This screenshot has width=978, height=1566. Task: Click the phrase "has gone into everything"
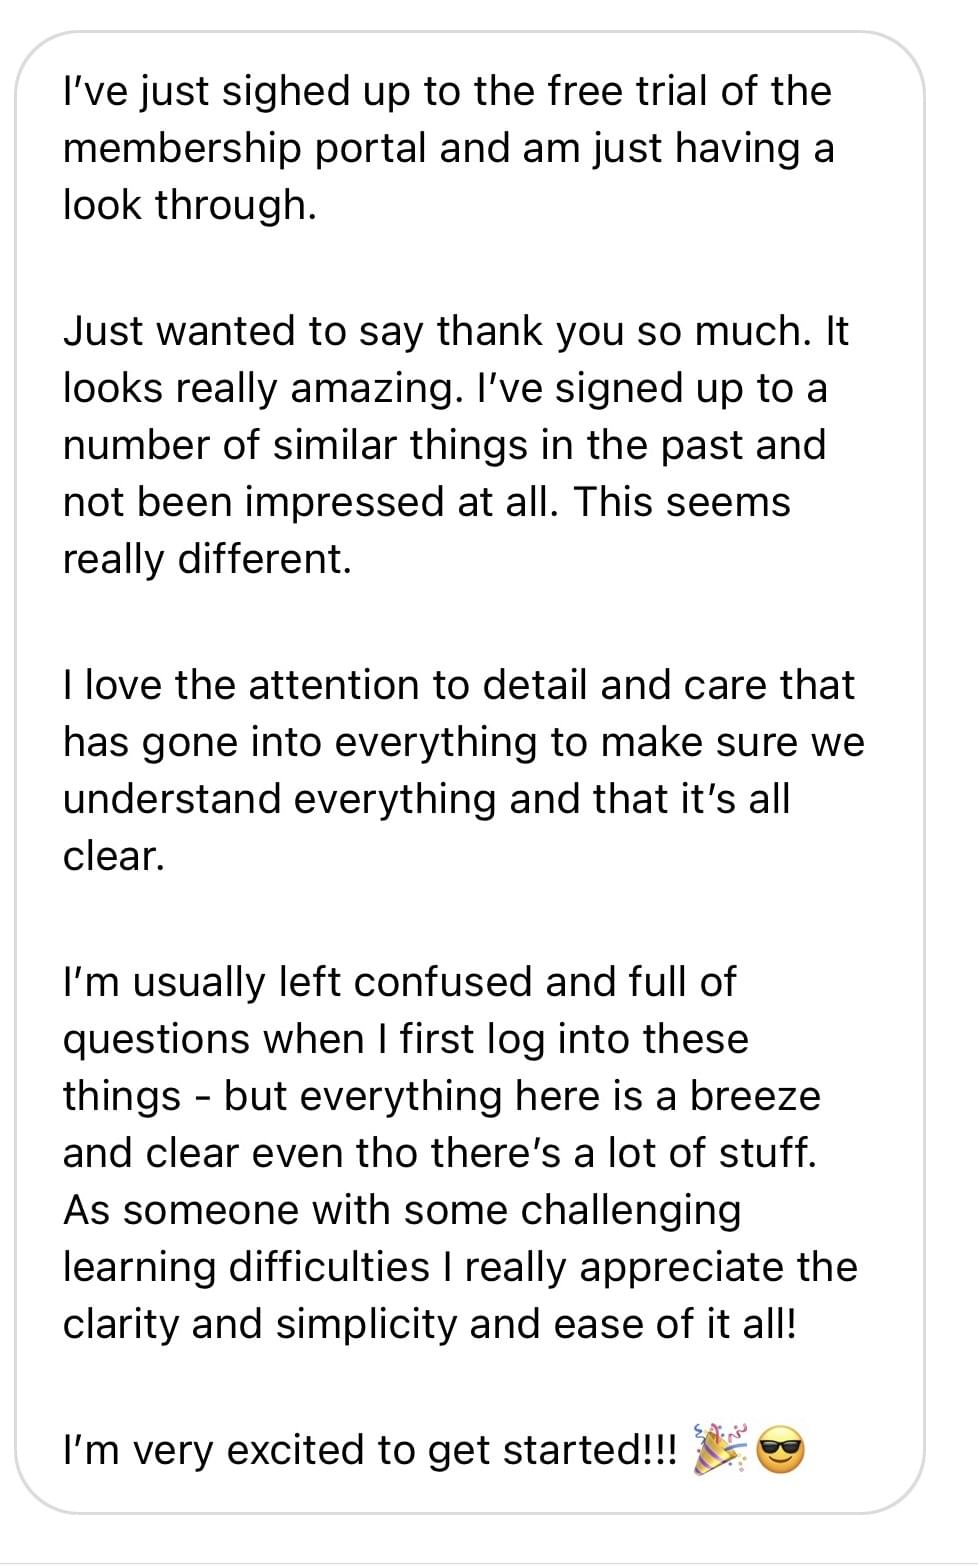click(260, 742)
